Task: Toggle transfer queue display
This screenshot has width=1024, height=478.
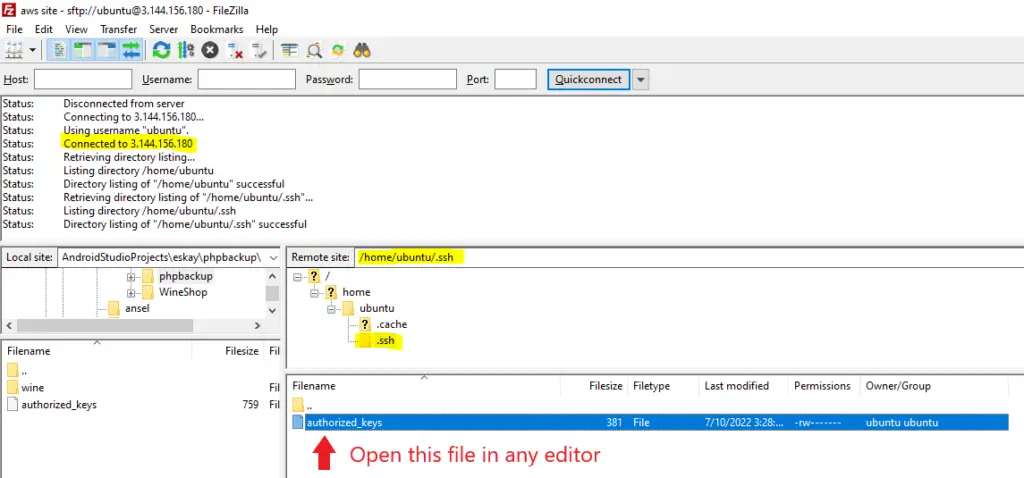Action: click(x=131, y=50)
